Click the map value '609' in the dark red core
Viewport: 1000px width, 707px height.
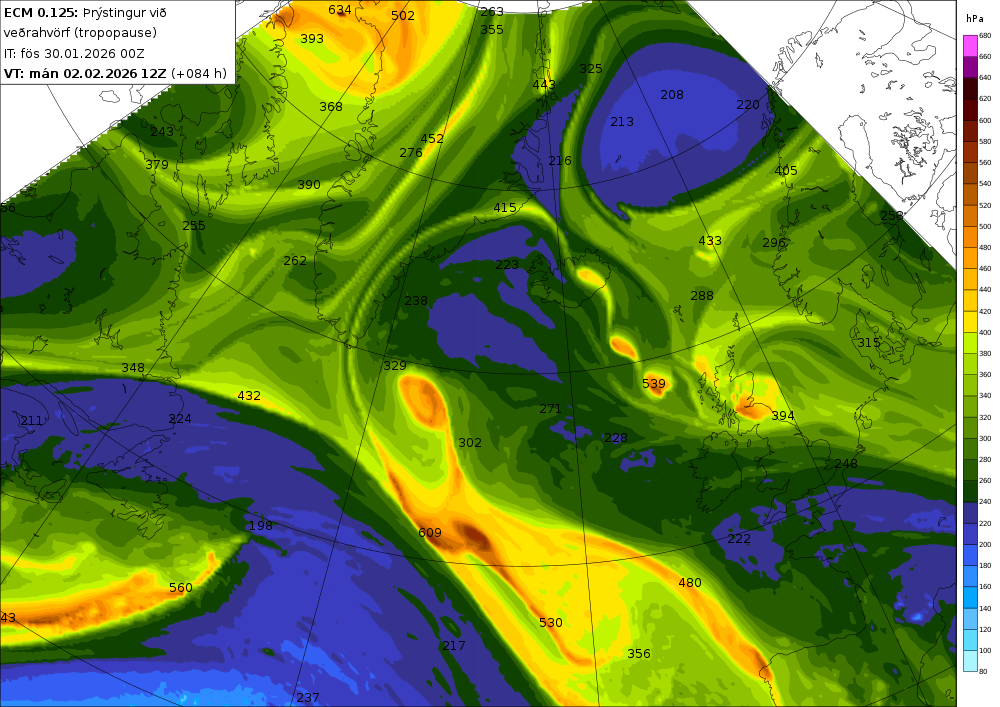click(x=430, y=533)
